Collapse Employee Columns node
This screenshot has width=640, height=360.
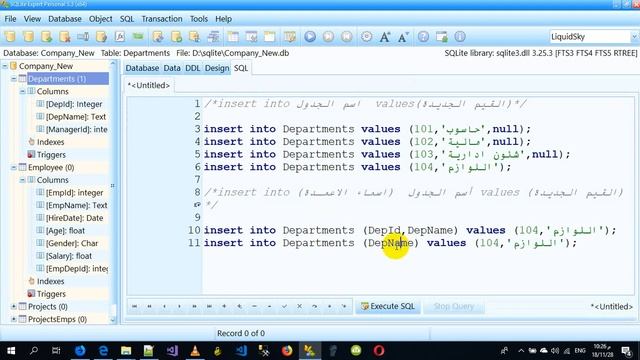[22, 180]
